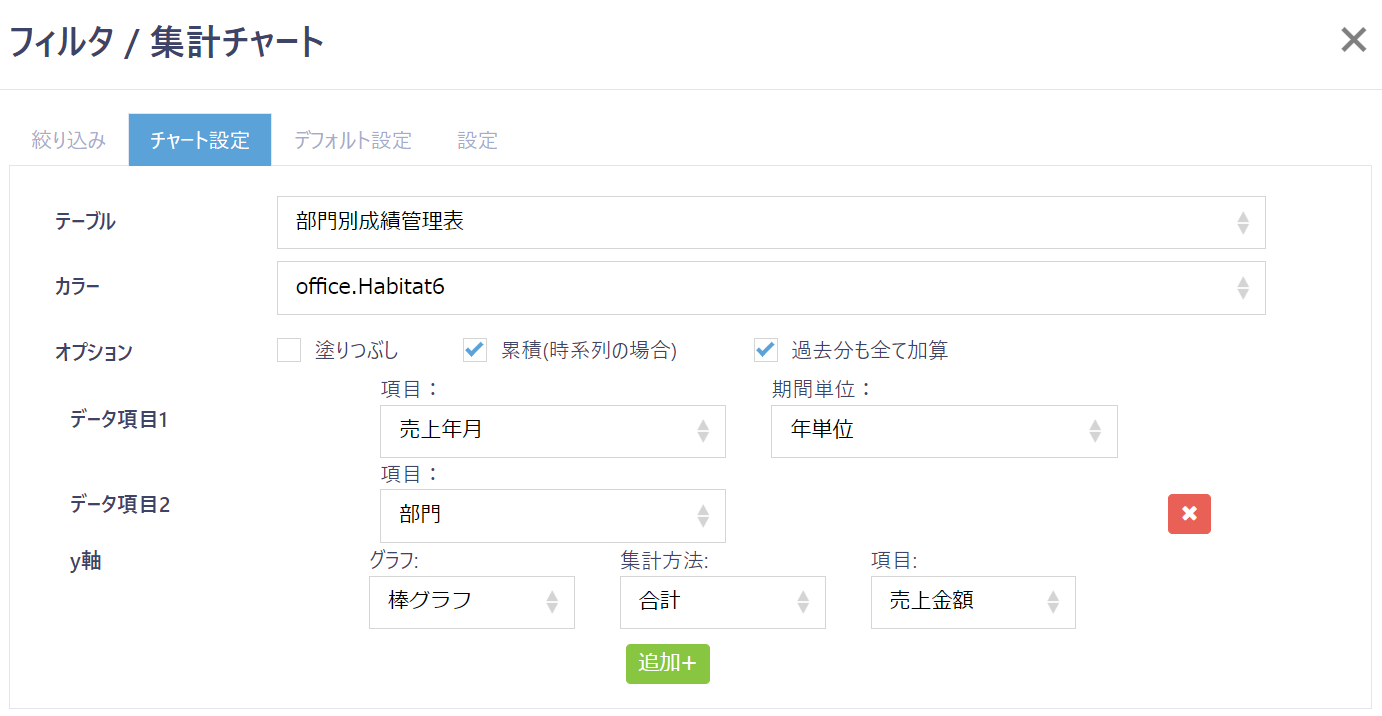The image size is (1382, 716).
Task: Click red delete icon for データ項目2
Action: tap(1189, 514)
